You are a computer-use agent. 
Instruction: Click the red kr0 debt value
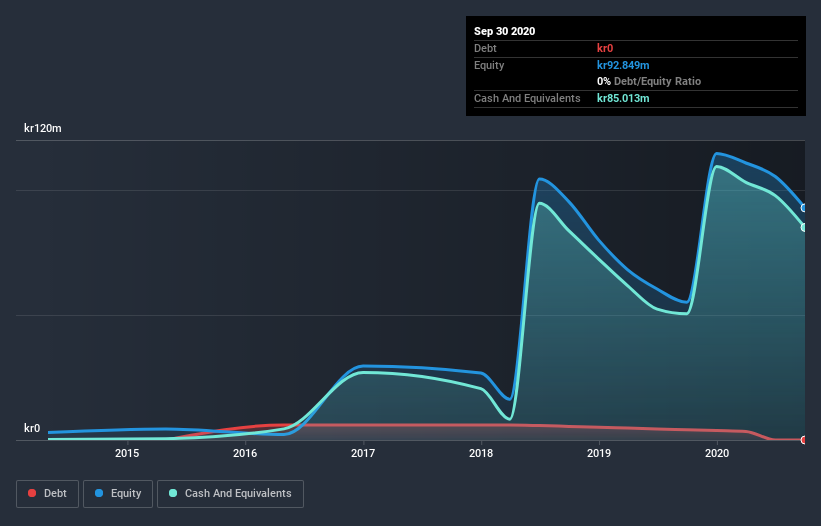[605, 48]
